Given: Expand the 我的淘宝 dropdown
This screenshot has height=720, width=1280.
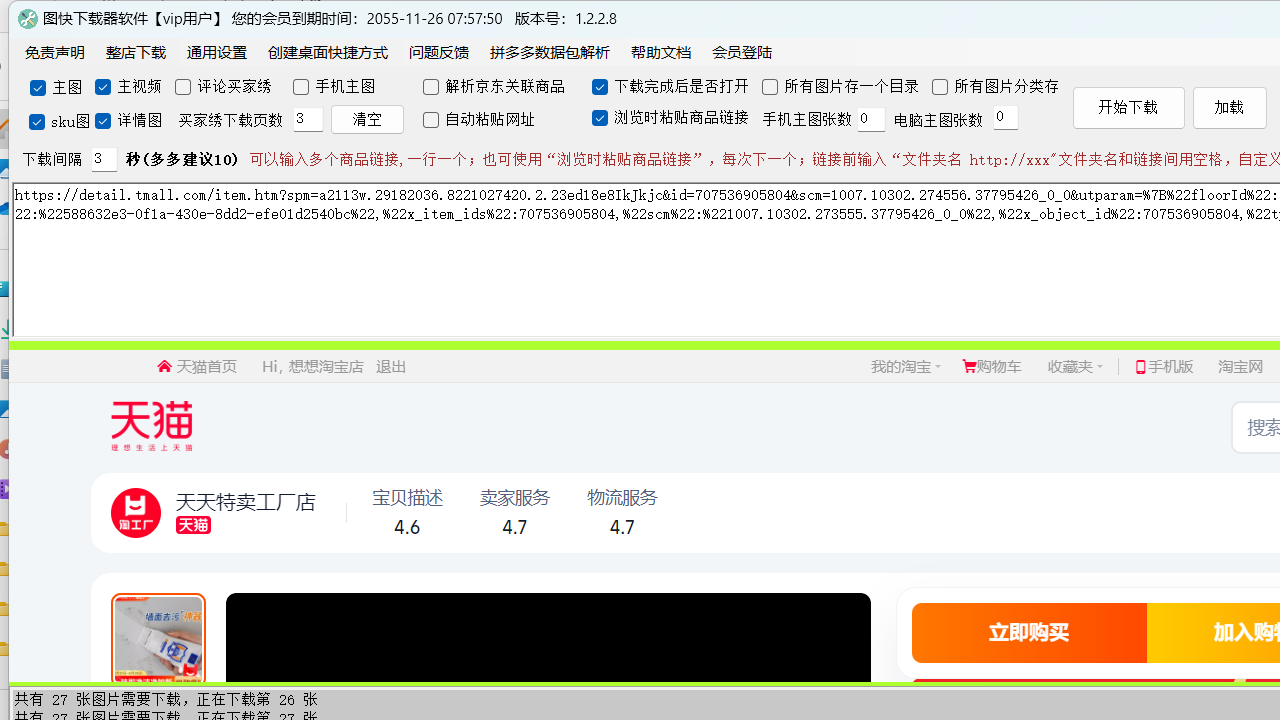Looking at the screenshot, I should click(x=904, y=366).
